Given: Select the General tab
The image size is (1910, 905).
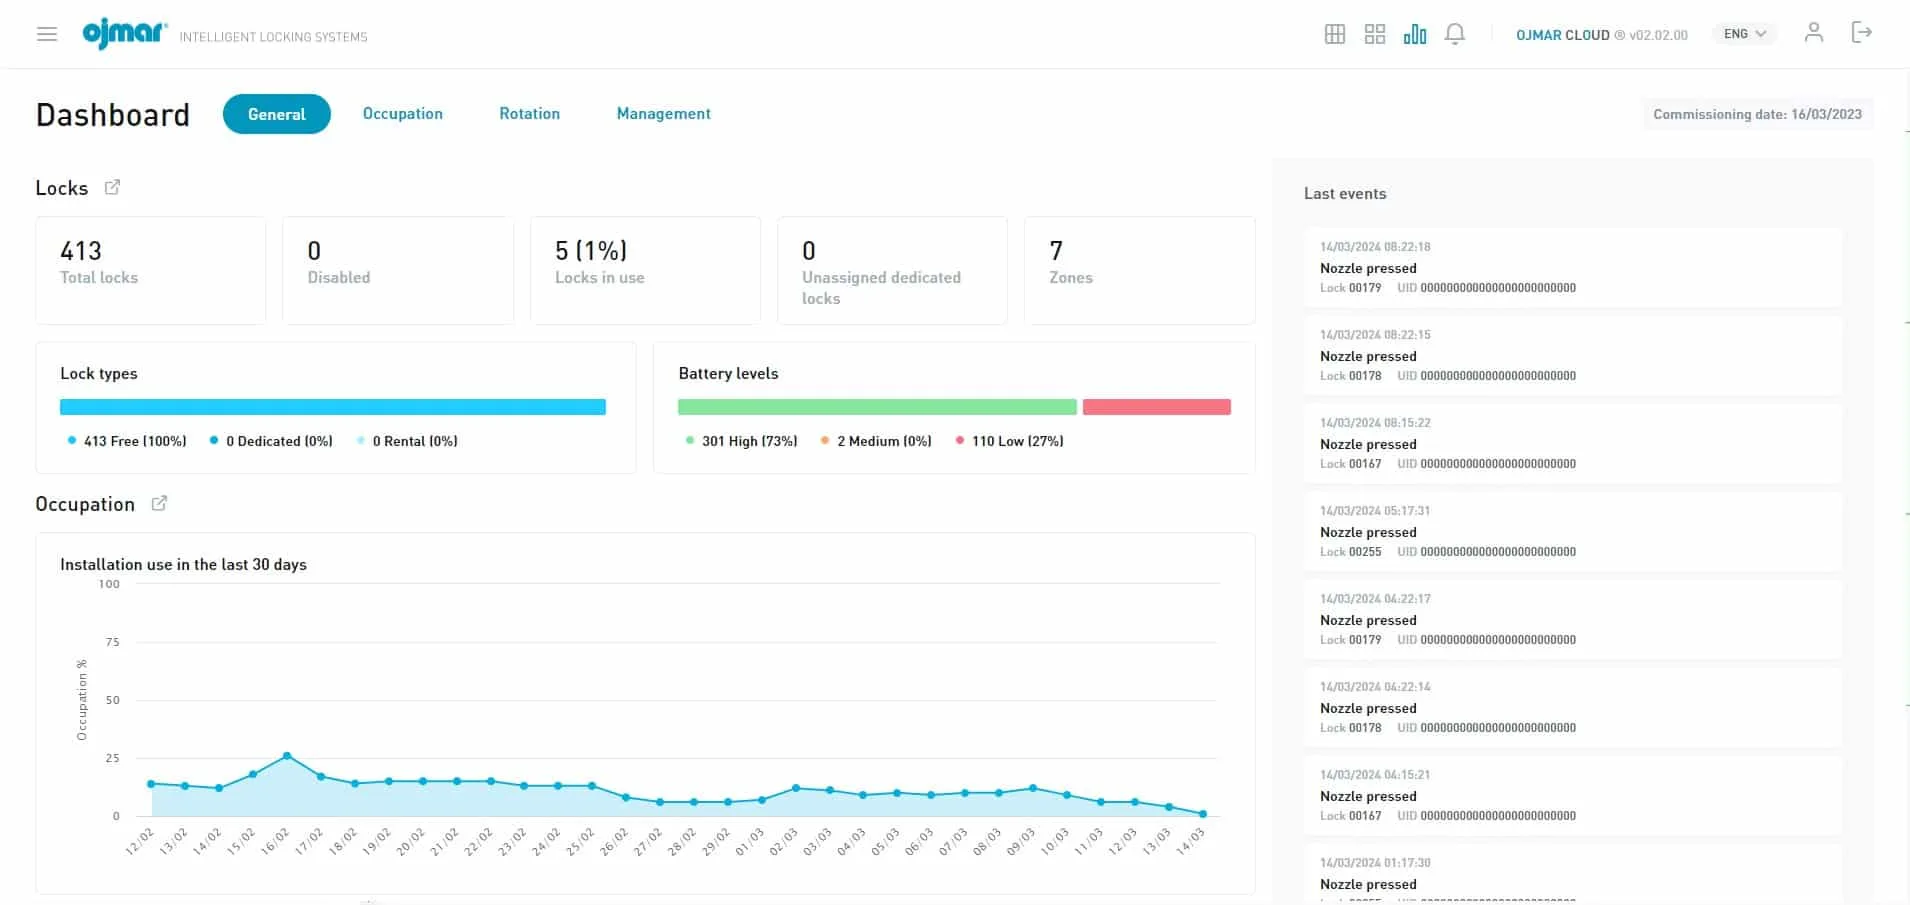Looking at the screenshot, I should [x=276, y=114].
